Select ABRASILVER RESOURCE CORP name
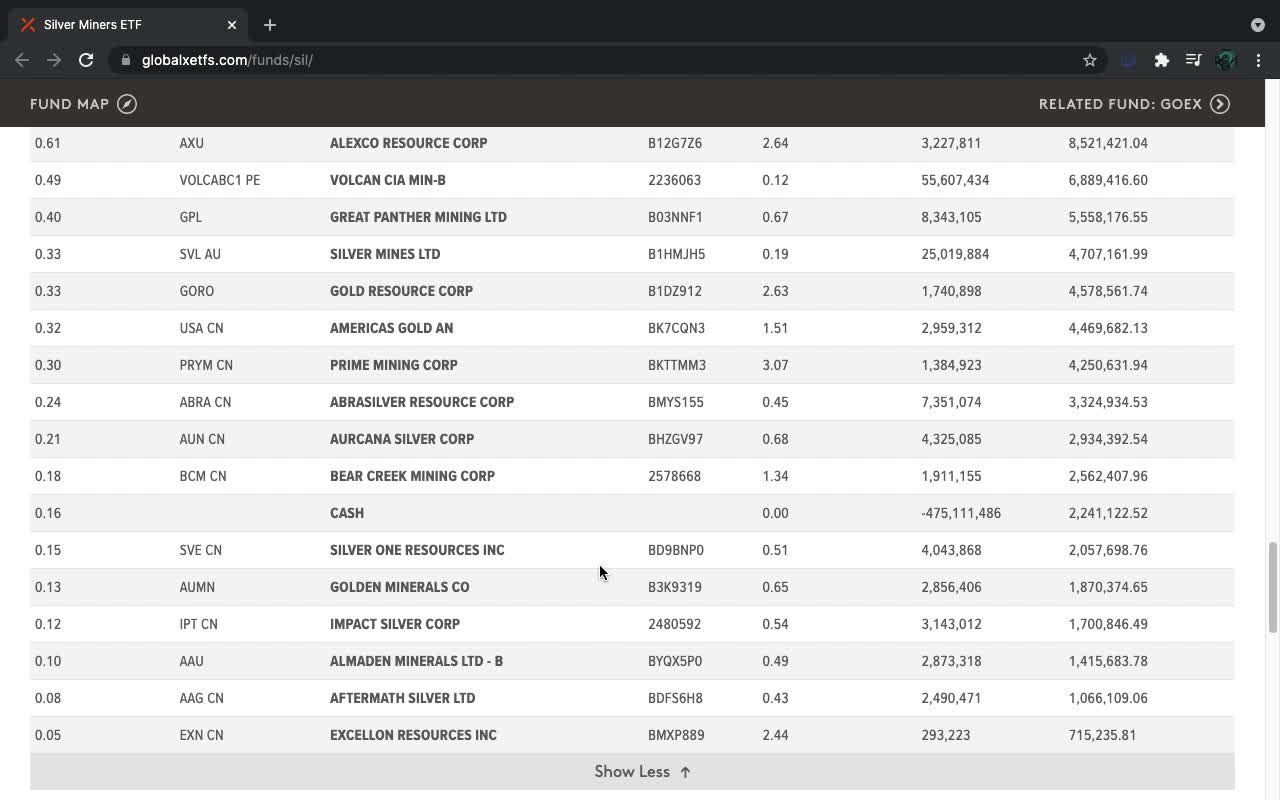This screenshot has width=1280, height=800. click(422, 402)
